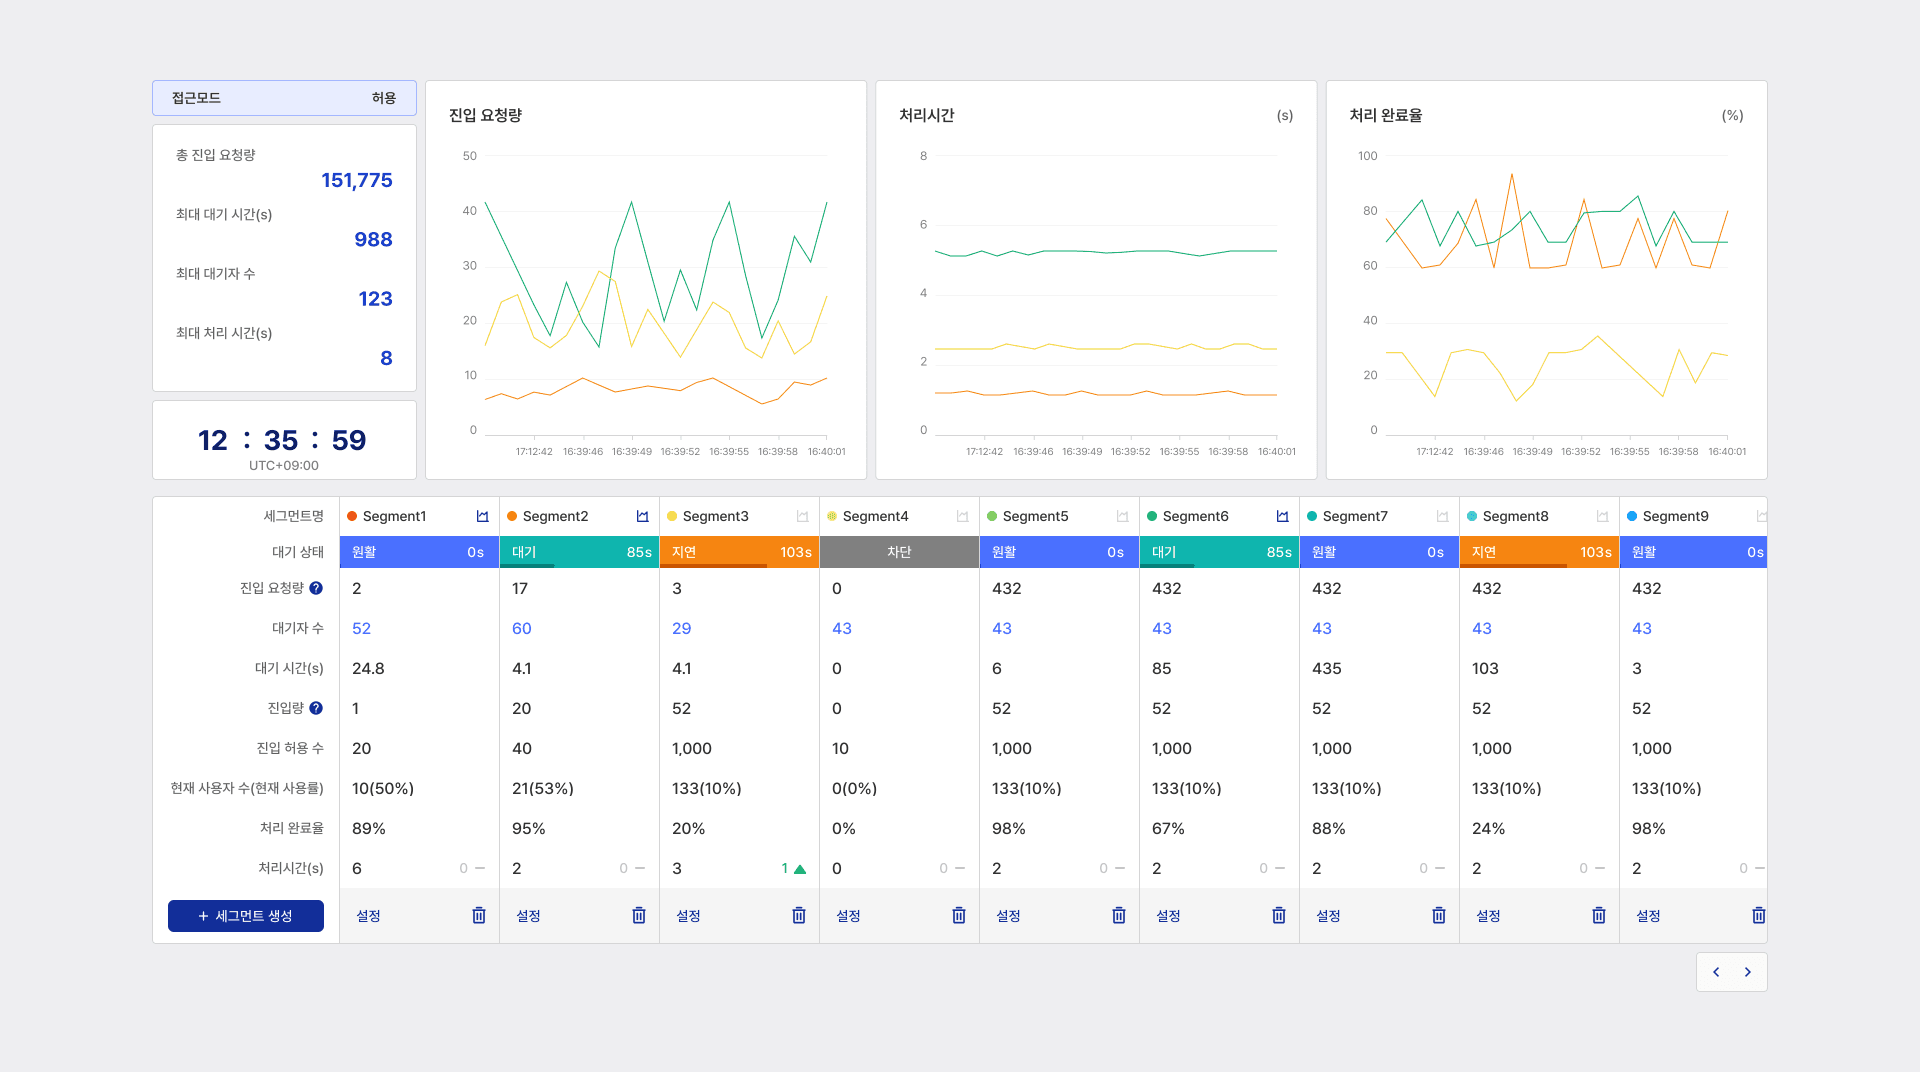The image size is (1920, 1072).
Task: Click Segment2 대기자 수 value 60
Action: (521, 628)
